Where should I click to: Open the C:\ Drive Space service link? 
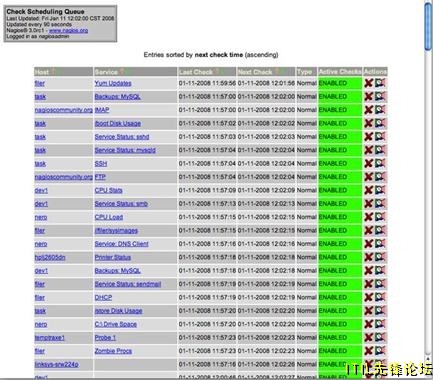point(116,324)
